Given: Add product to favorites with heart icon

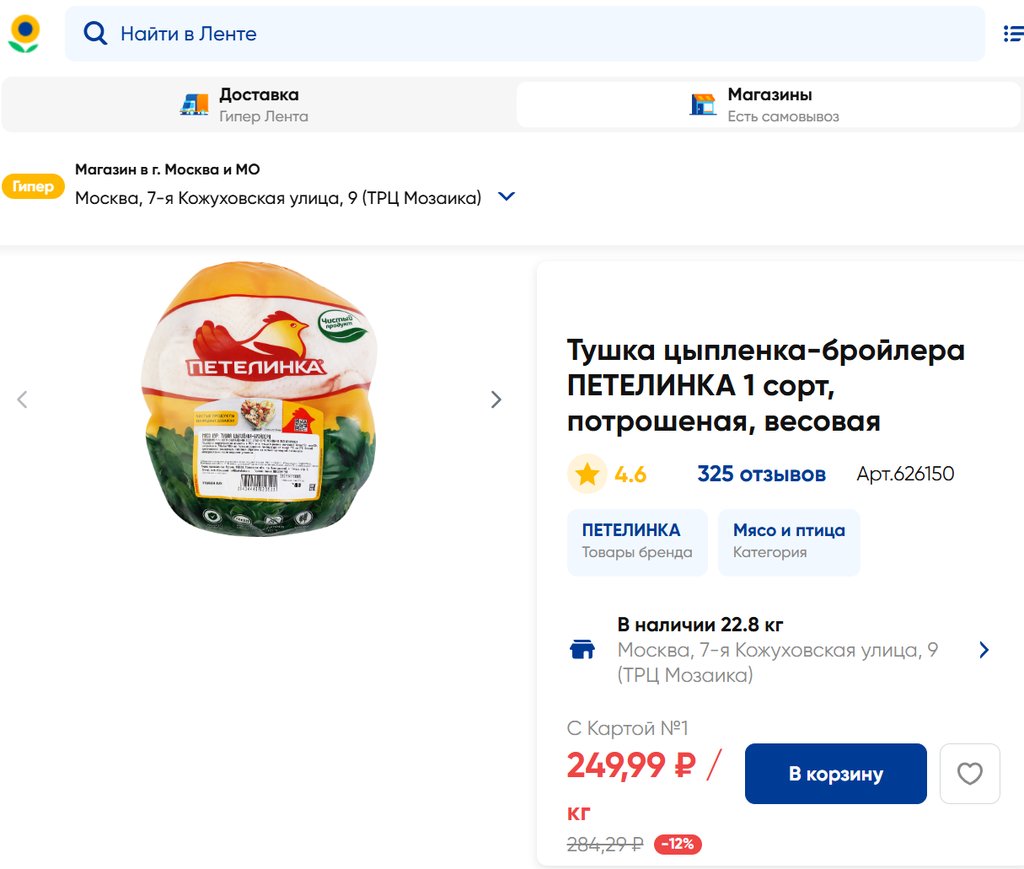Looking at the screenshot, I should (x=969, y=773).
